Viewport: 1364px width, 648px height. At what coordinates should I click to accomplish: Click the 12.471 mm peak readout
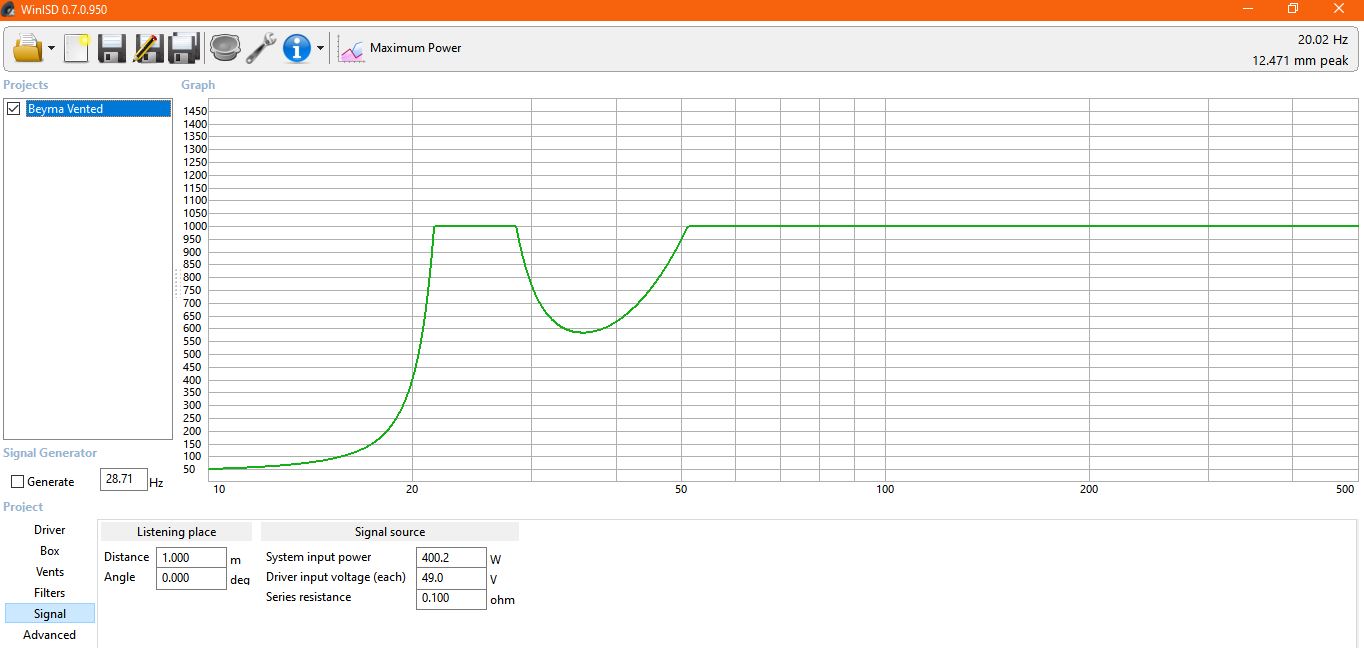(1300, 61)
